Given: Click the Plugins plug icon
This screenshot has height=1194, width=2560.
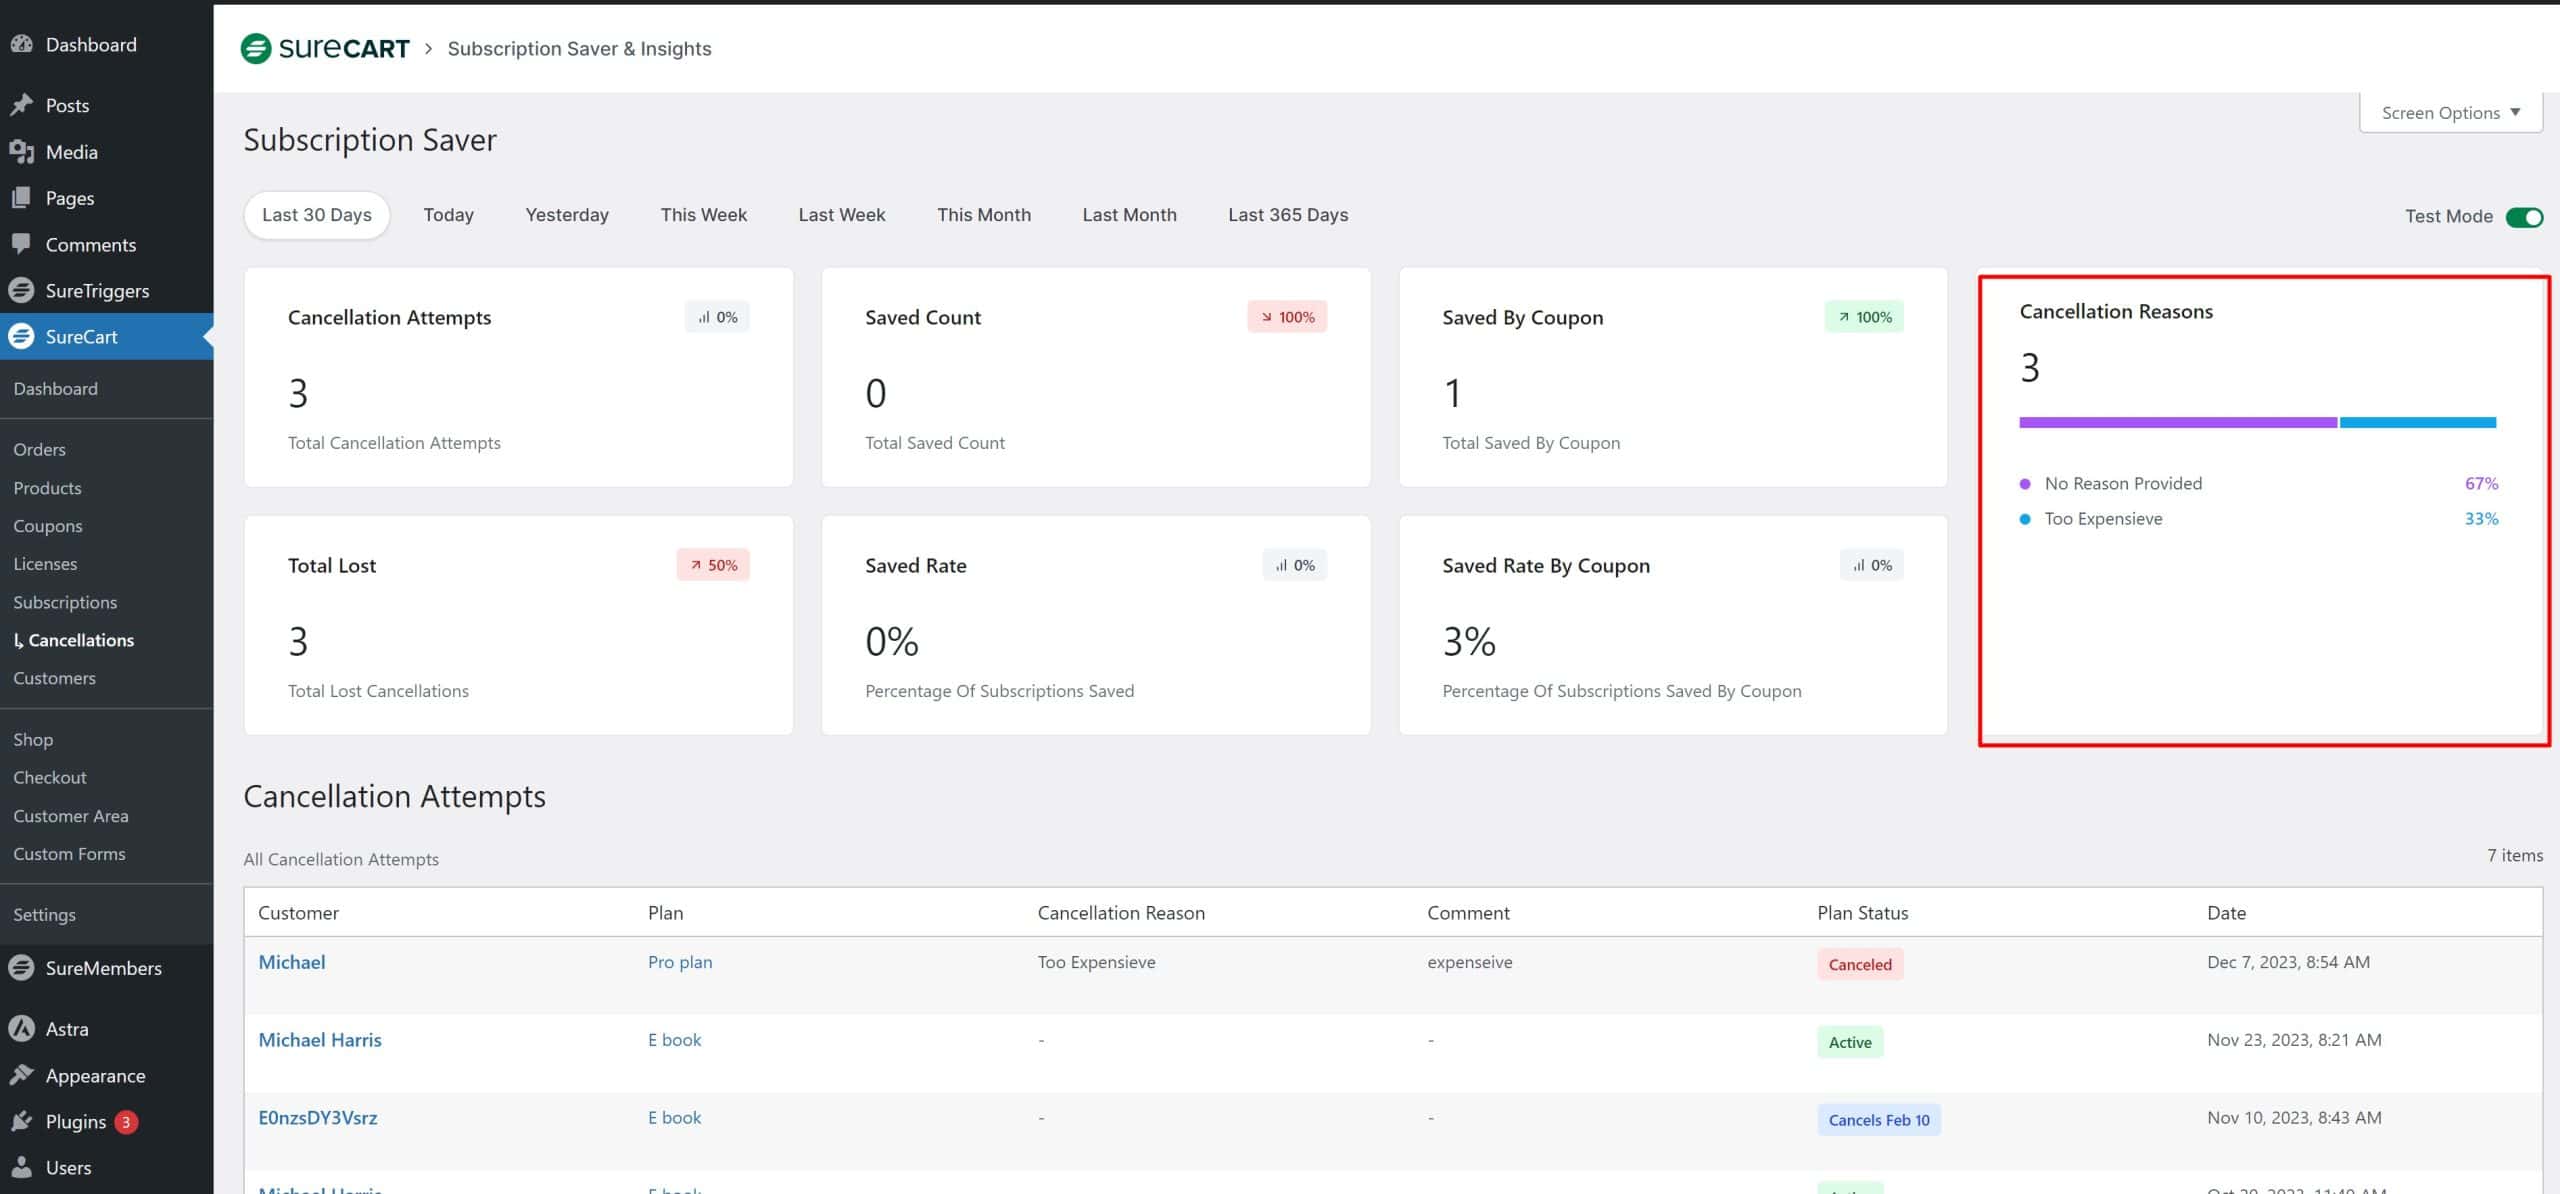Looking at the screenshot, I should (21, 1121).
